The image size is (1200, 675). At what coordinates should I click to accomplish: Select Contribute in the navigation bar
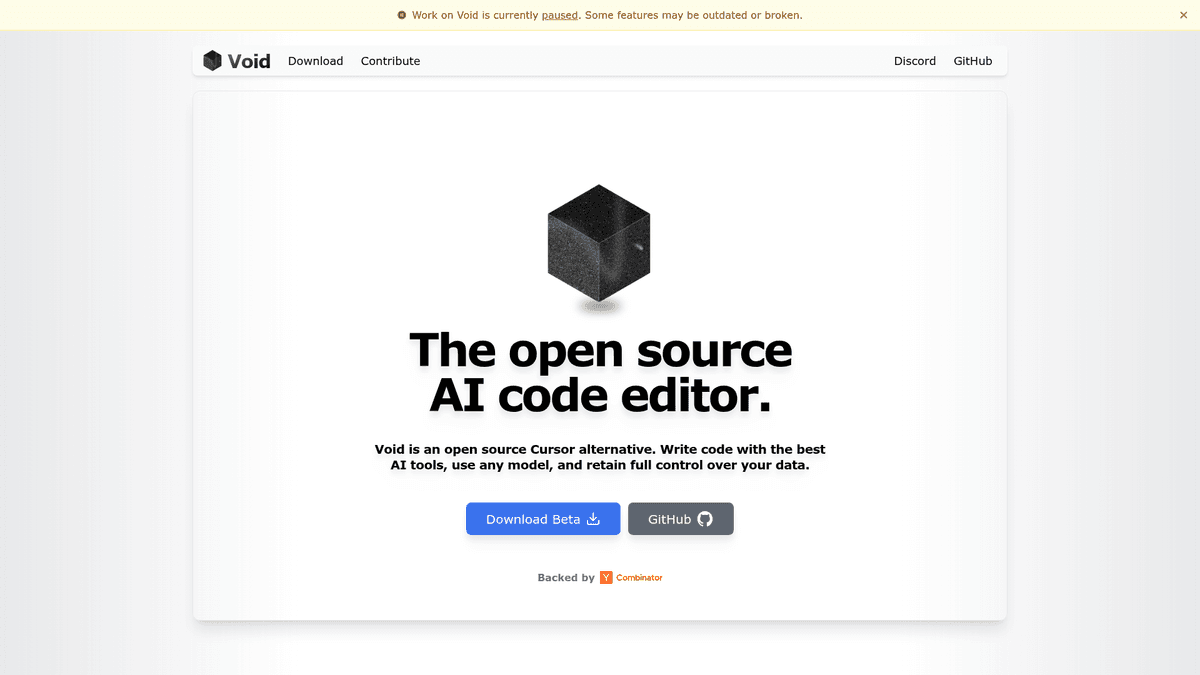[390, 61]
